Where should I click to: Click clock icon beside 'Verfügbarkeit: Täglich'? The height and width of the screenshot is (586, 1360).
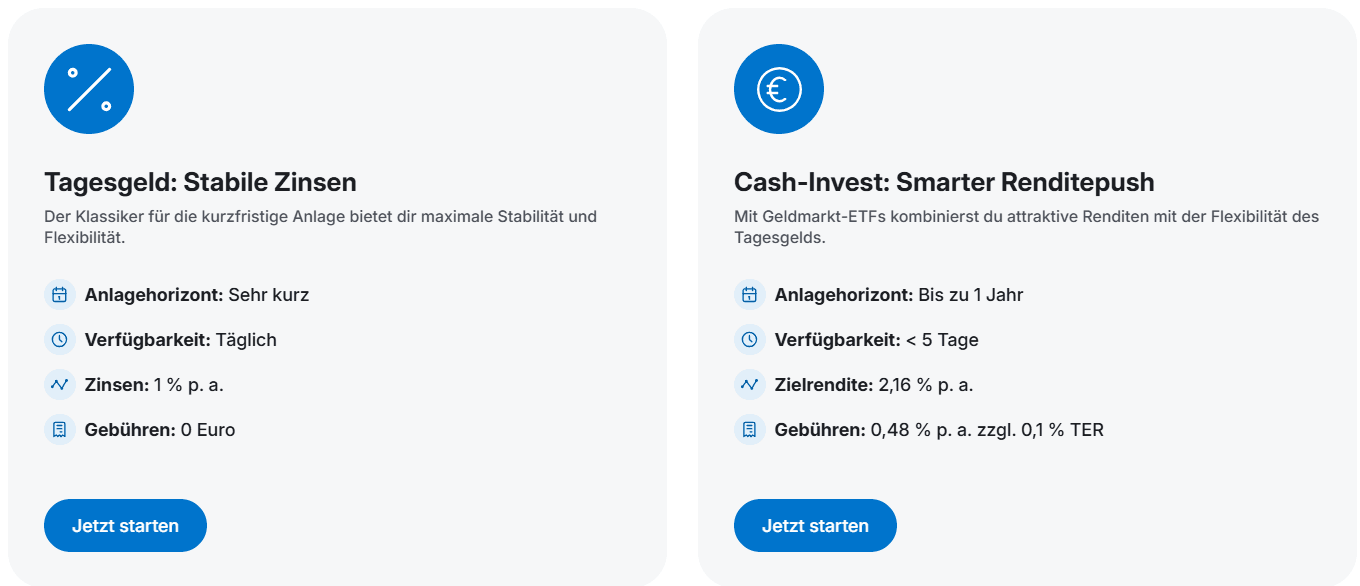(60, 340)
